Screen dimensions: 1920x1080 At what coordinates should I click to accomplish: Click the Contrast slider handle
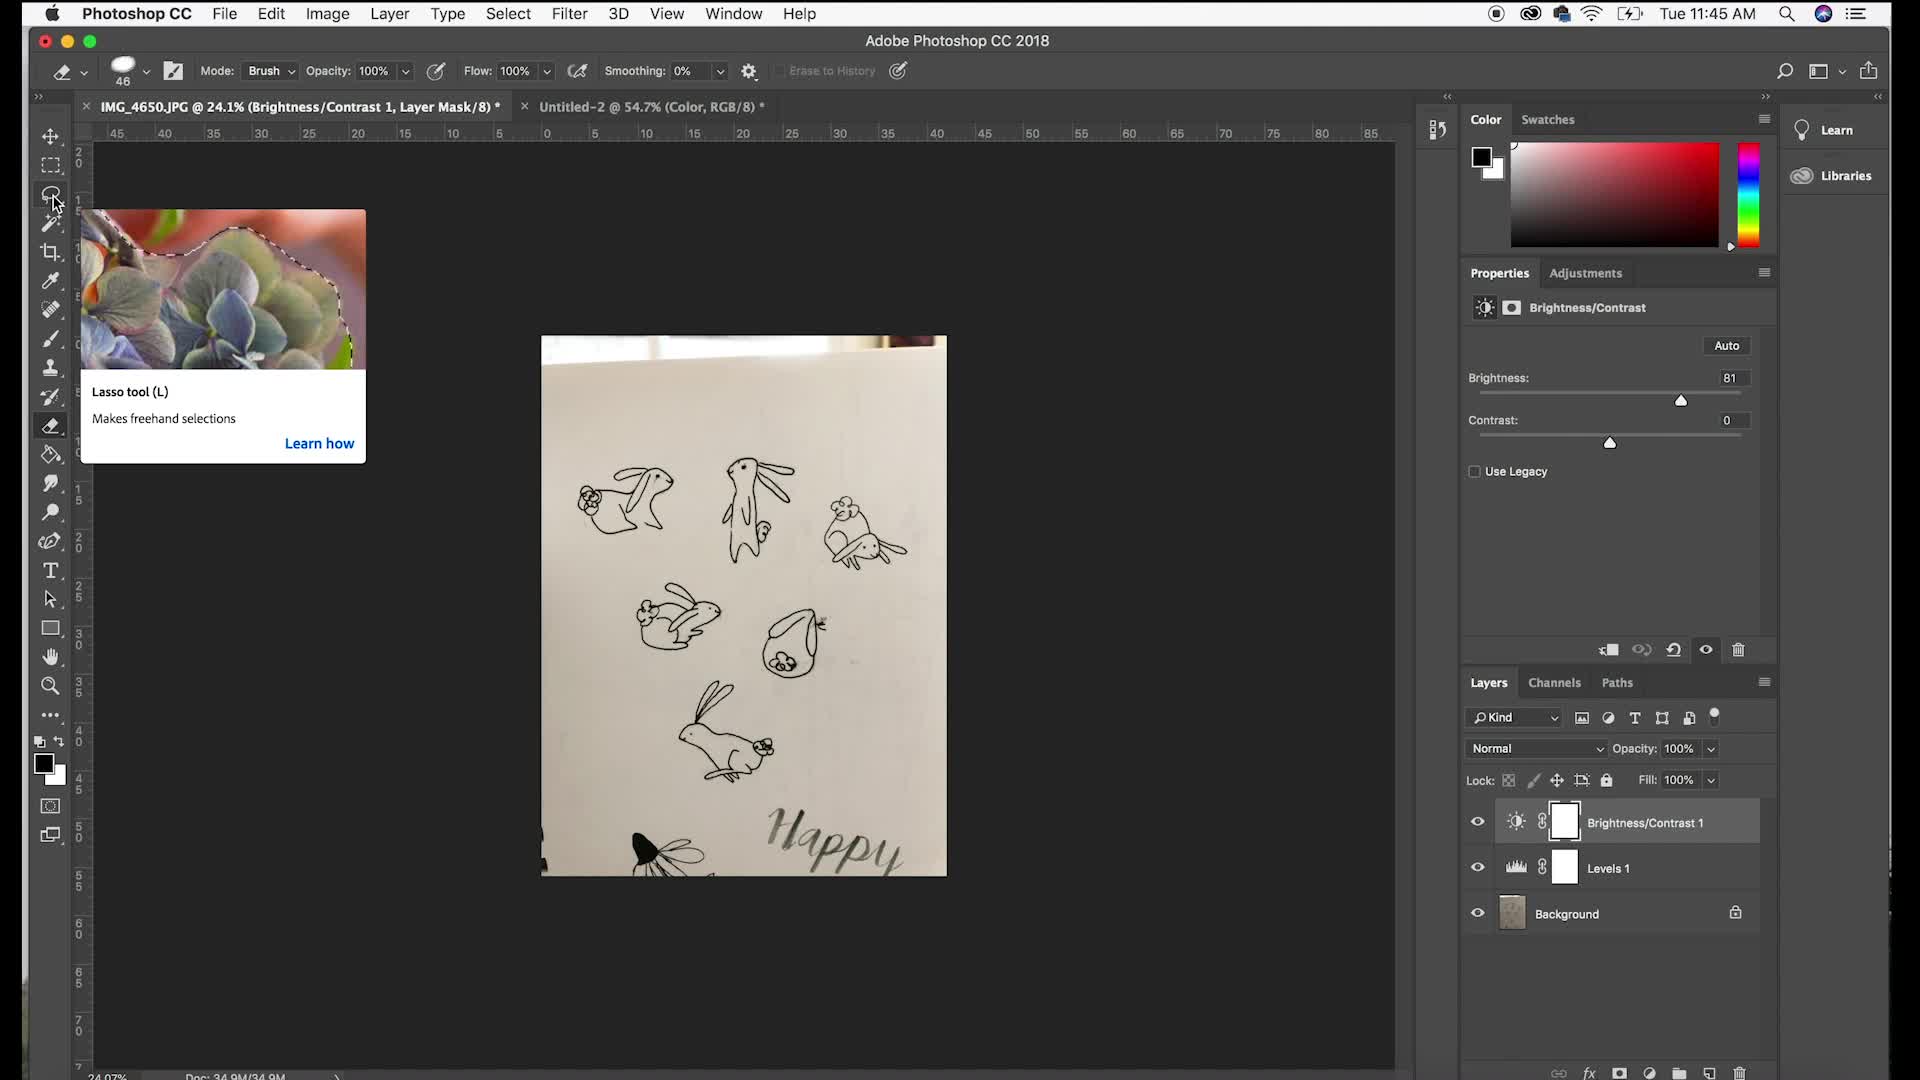[x=1610, y=442]
